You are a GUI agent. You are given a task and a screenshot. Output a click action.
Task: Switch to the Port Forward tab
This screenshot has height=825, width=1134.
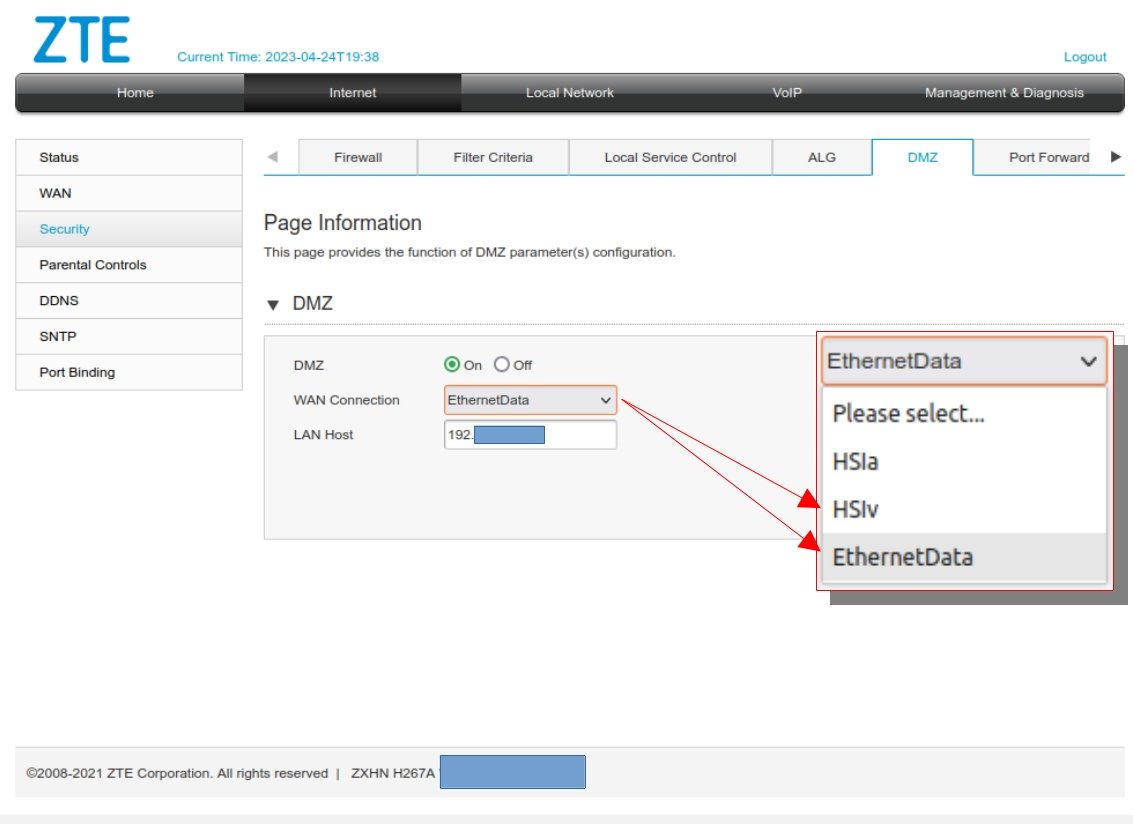tap(1048, 157)
